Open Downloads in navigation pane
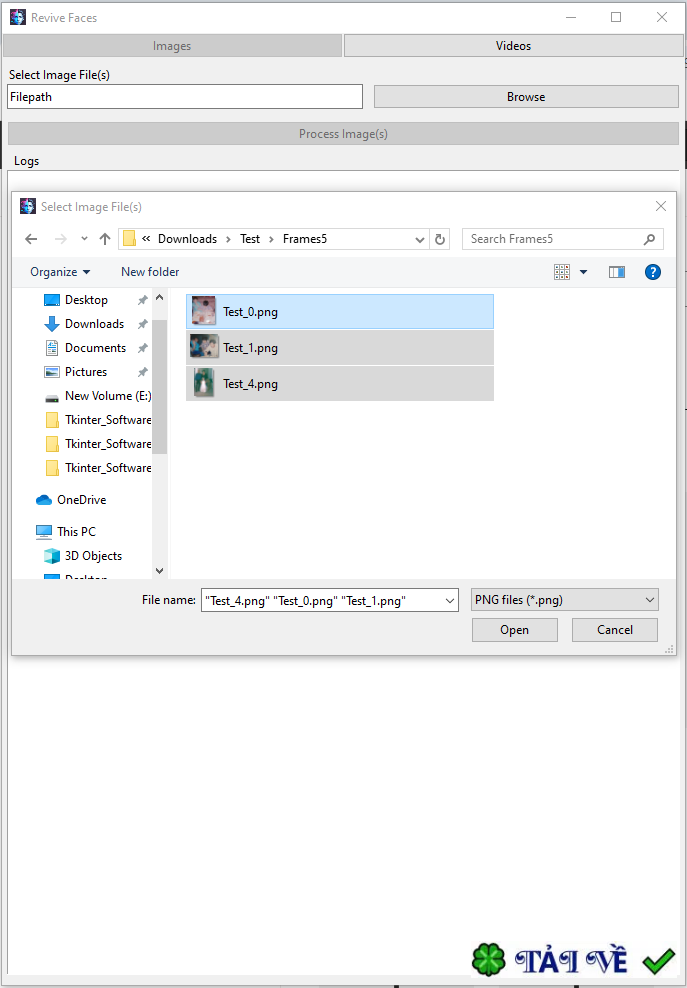687x988 pixels. click(95, 324)
